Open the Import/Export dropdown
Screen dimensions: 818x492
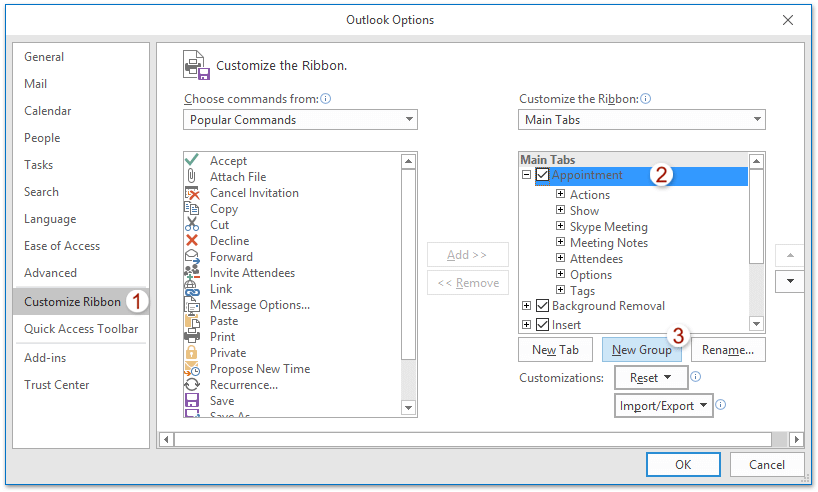(x=664, y=405)
